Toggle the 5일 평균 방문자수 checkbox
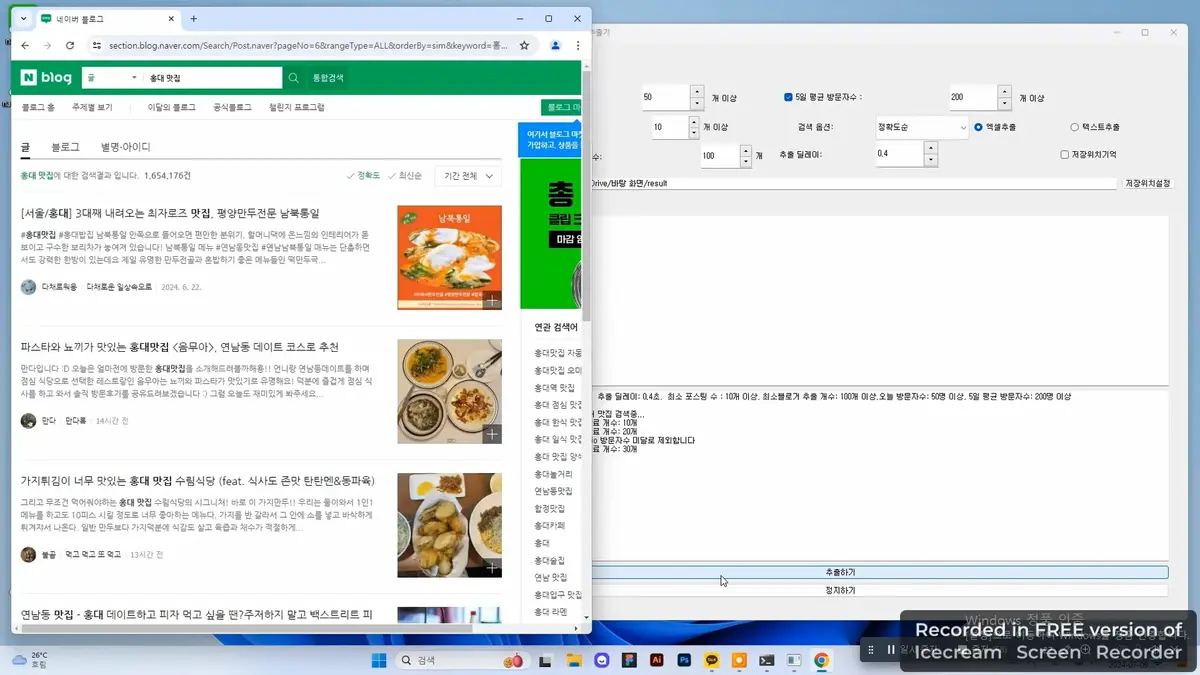 789,97
